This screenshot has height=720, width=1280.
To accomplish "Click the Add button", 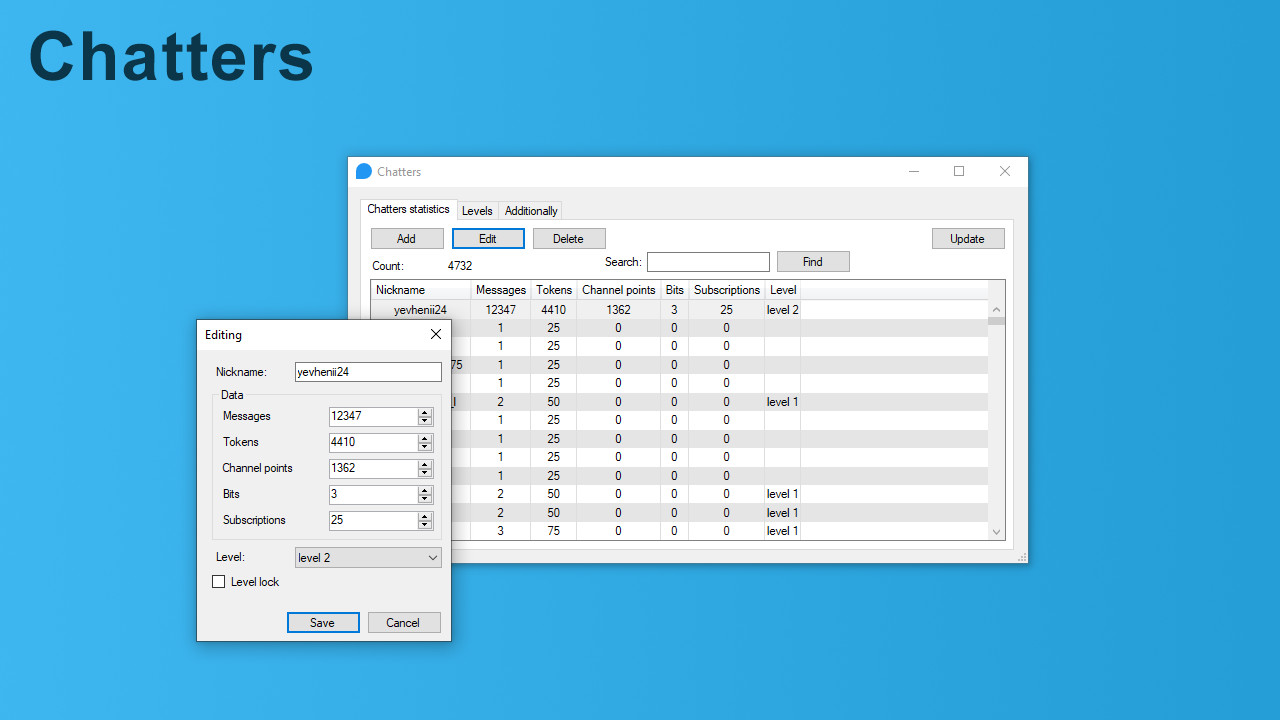I will tap(407, 238).
